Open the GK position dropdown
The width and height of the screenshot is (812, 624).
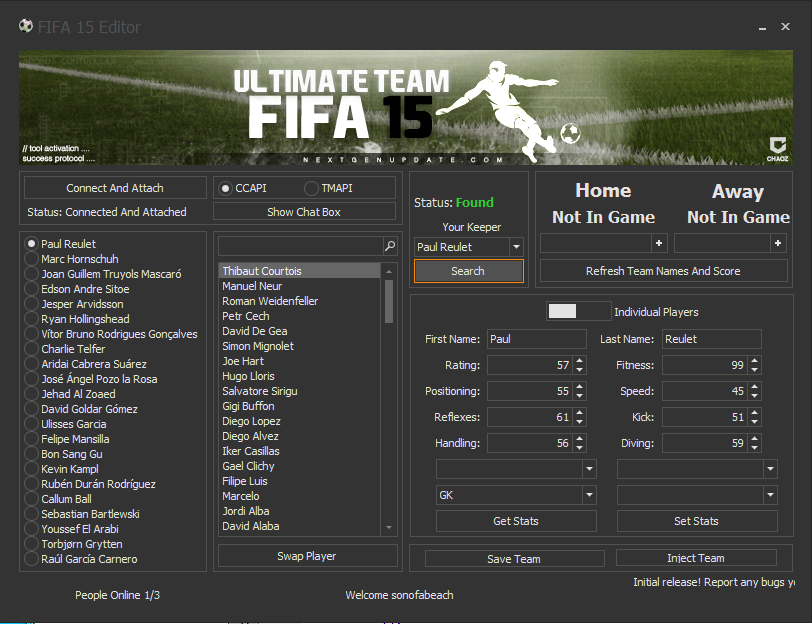pos(589,495)
